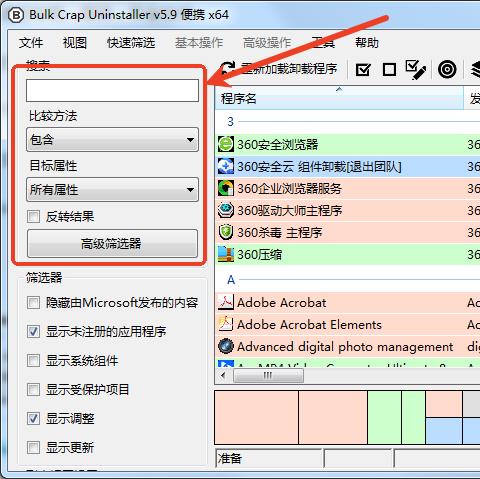Select all with the checked box icon
Image resolution: width=480 pixels, height=479 pixels.
coord(363,70)
